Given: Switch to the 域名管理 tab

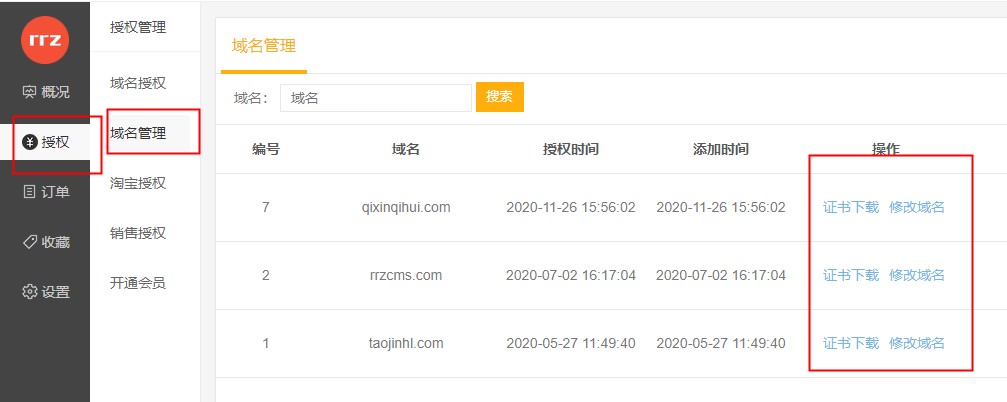Looking at the screenshot, I should (264, 46).
